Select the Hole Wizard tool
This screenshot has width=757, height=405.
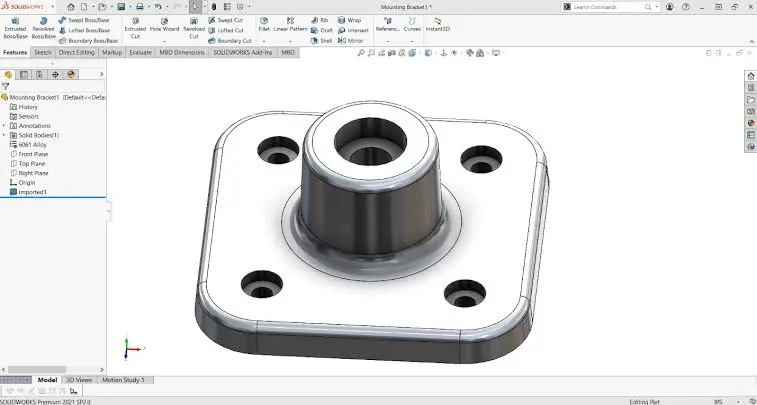163,26
